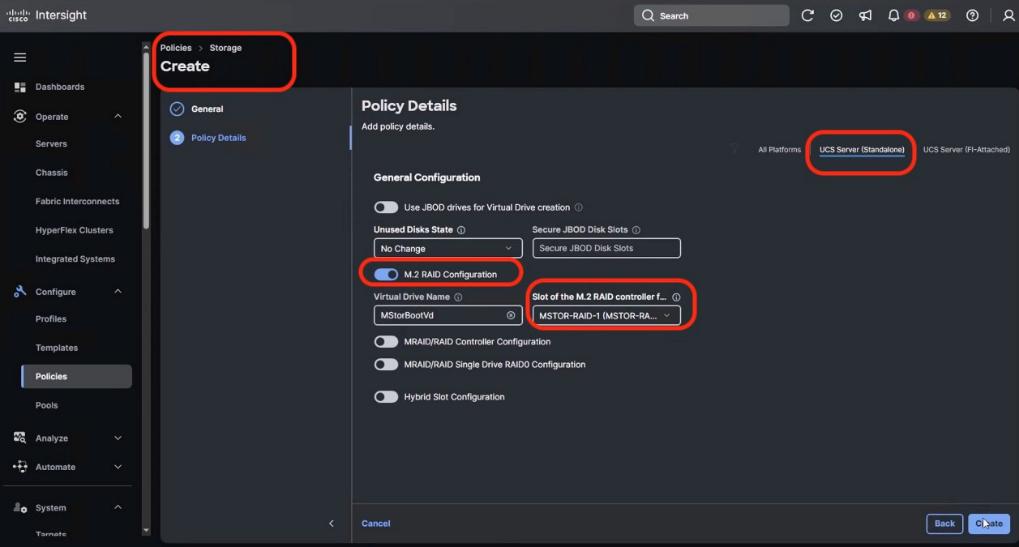Open Fabric Interconnects in the sidebar
Image resolution: width=1019 pixels, height=547 pixels.
(x=77, y=201)
